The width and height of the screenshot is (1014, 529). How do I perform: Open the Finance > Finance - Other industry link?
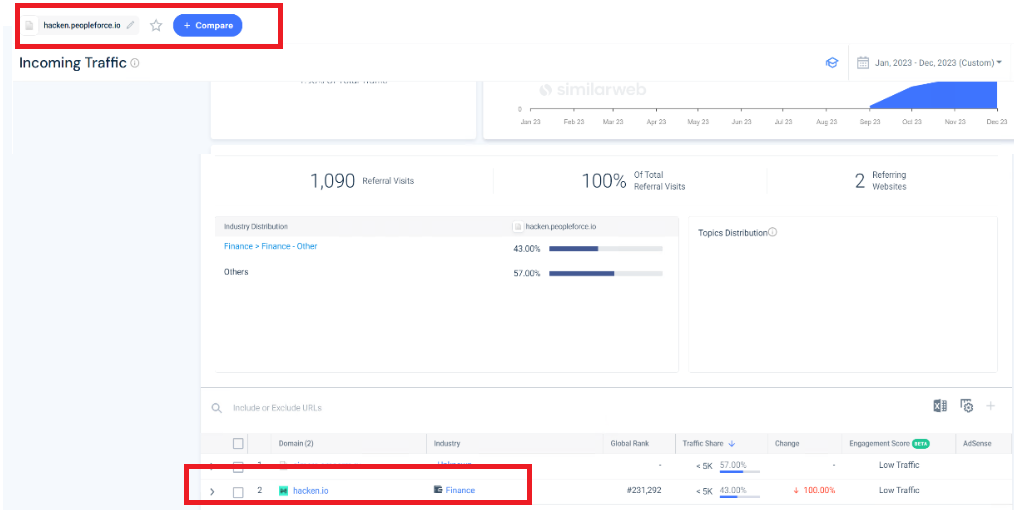270,246
